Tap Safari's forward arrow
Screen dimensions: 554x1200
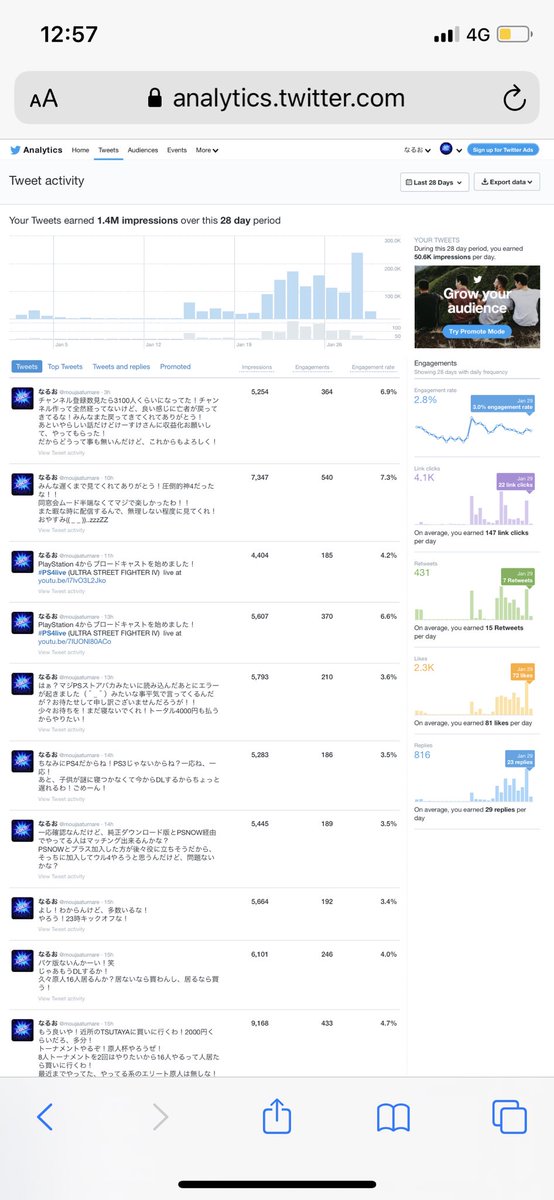[160, 1116]
